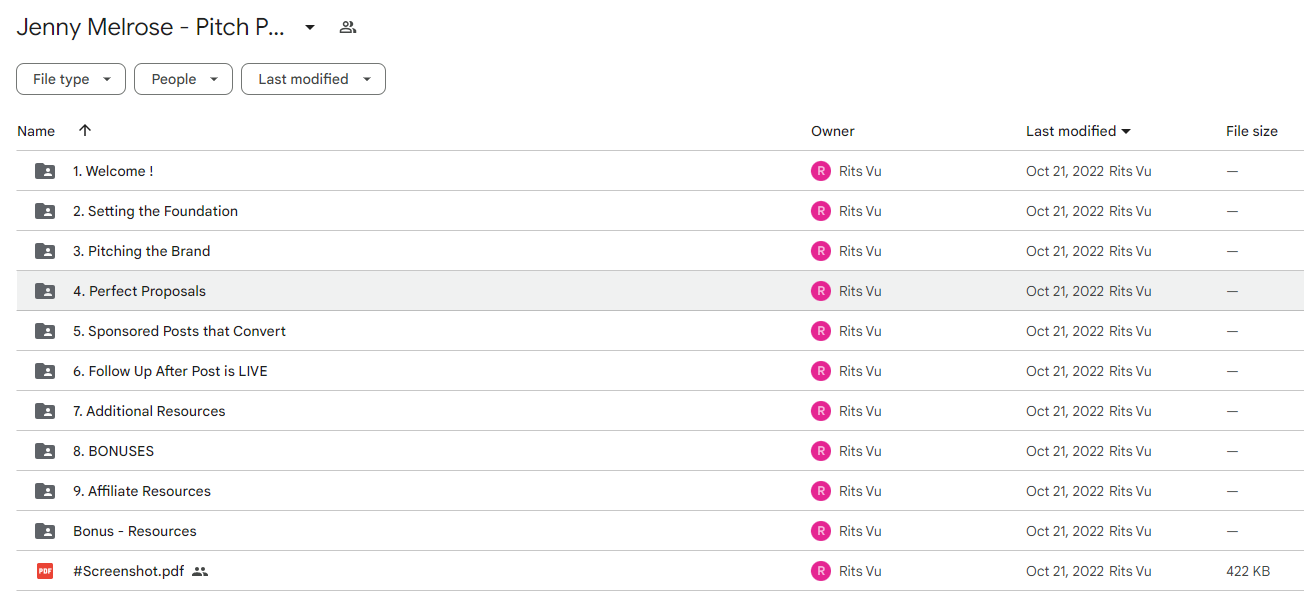Click the Owner column header

point(833,131)
